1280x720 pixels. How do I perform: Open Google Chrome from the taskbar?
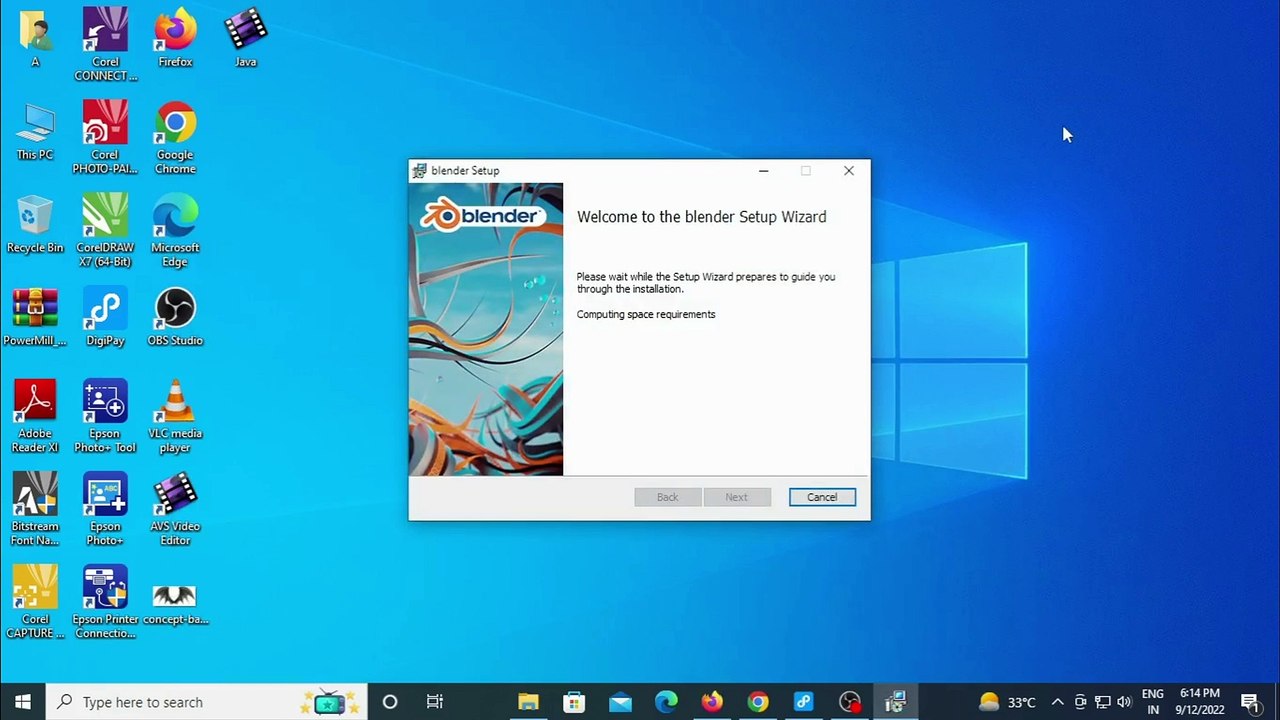[758, 702]
